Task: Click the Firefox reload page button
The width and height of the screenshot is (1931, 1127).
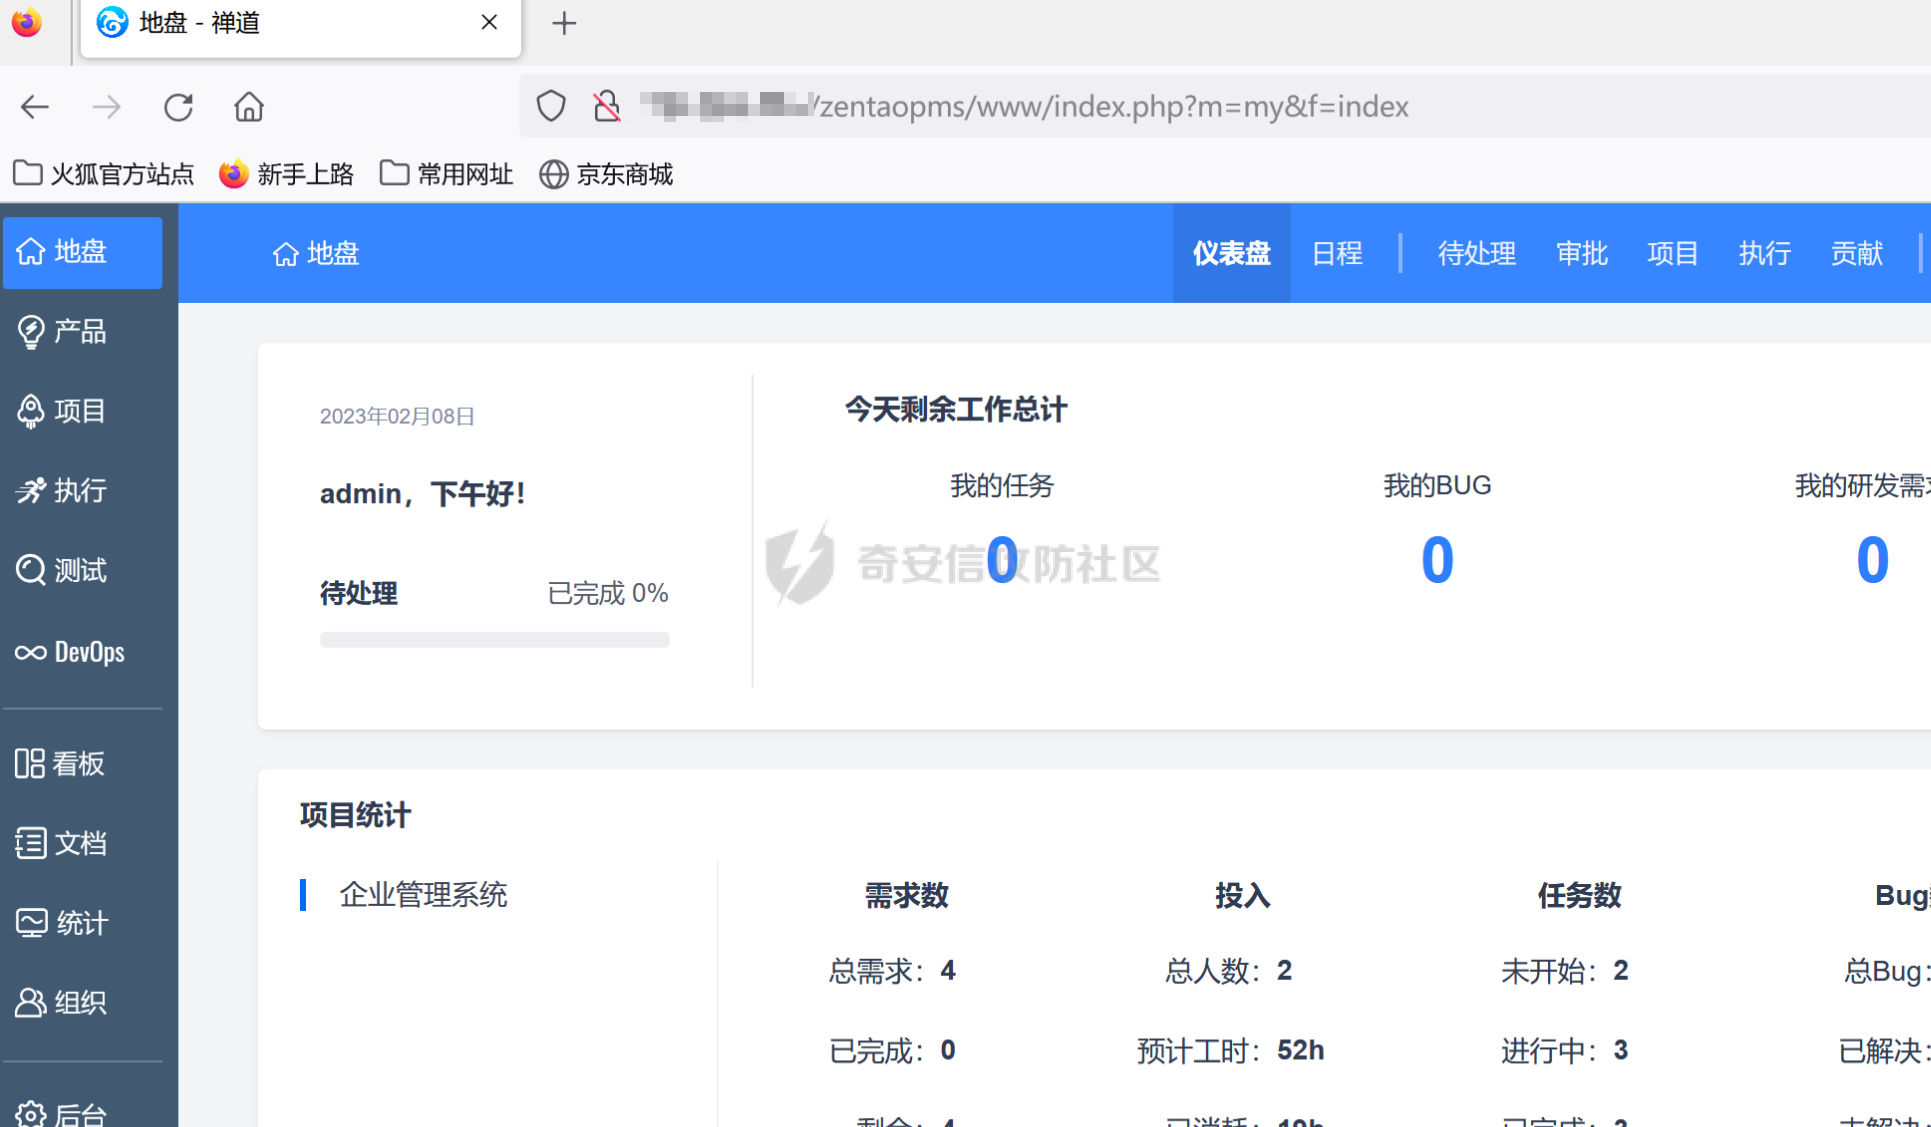Action: click(x=178, y=107)
